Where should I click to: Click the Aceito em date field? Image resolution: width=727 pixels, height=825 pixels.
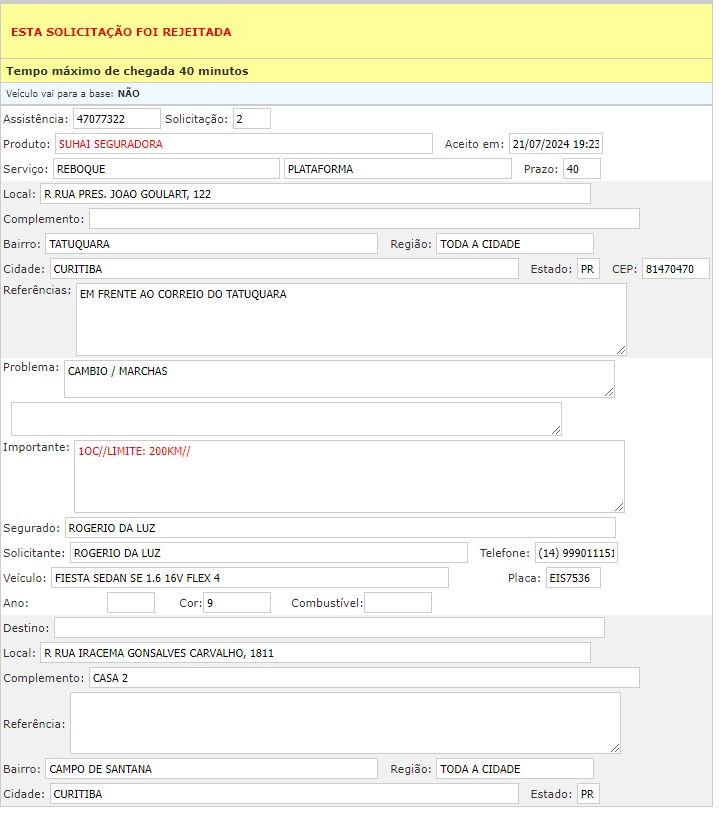click(555, 144)
